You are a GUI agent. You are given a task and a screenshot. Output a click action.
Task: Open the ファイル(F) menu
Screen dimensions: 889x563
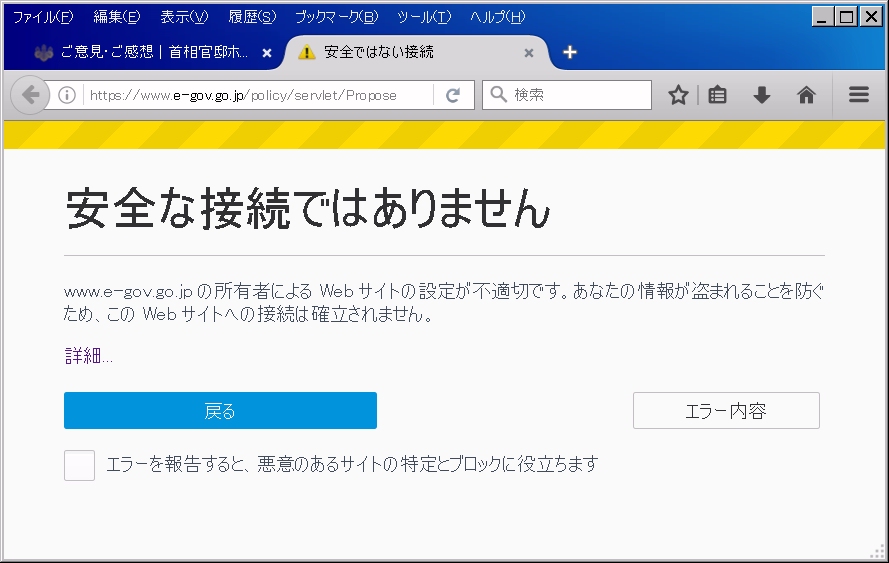(43, 17)
